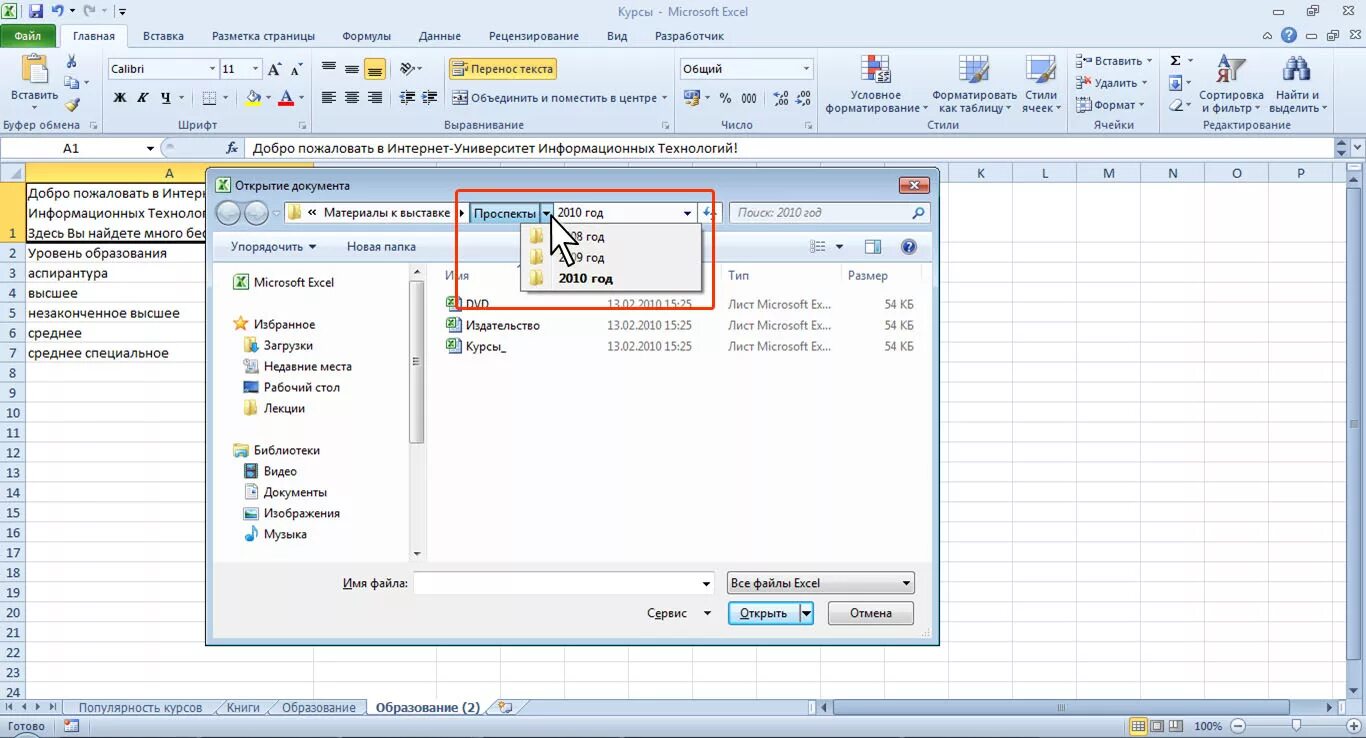Toggle underline (Ч) formatting
The image size is (1366, 738).
coord(166,98)
